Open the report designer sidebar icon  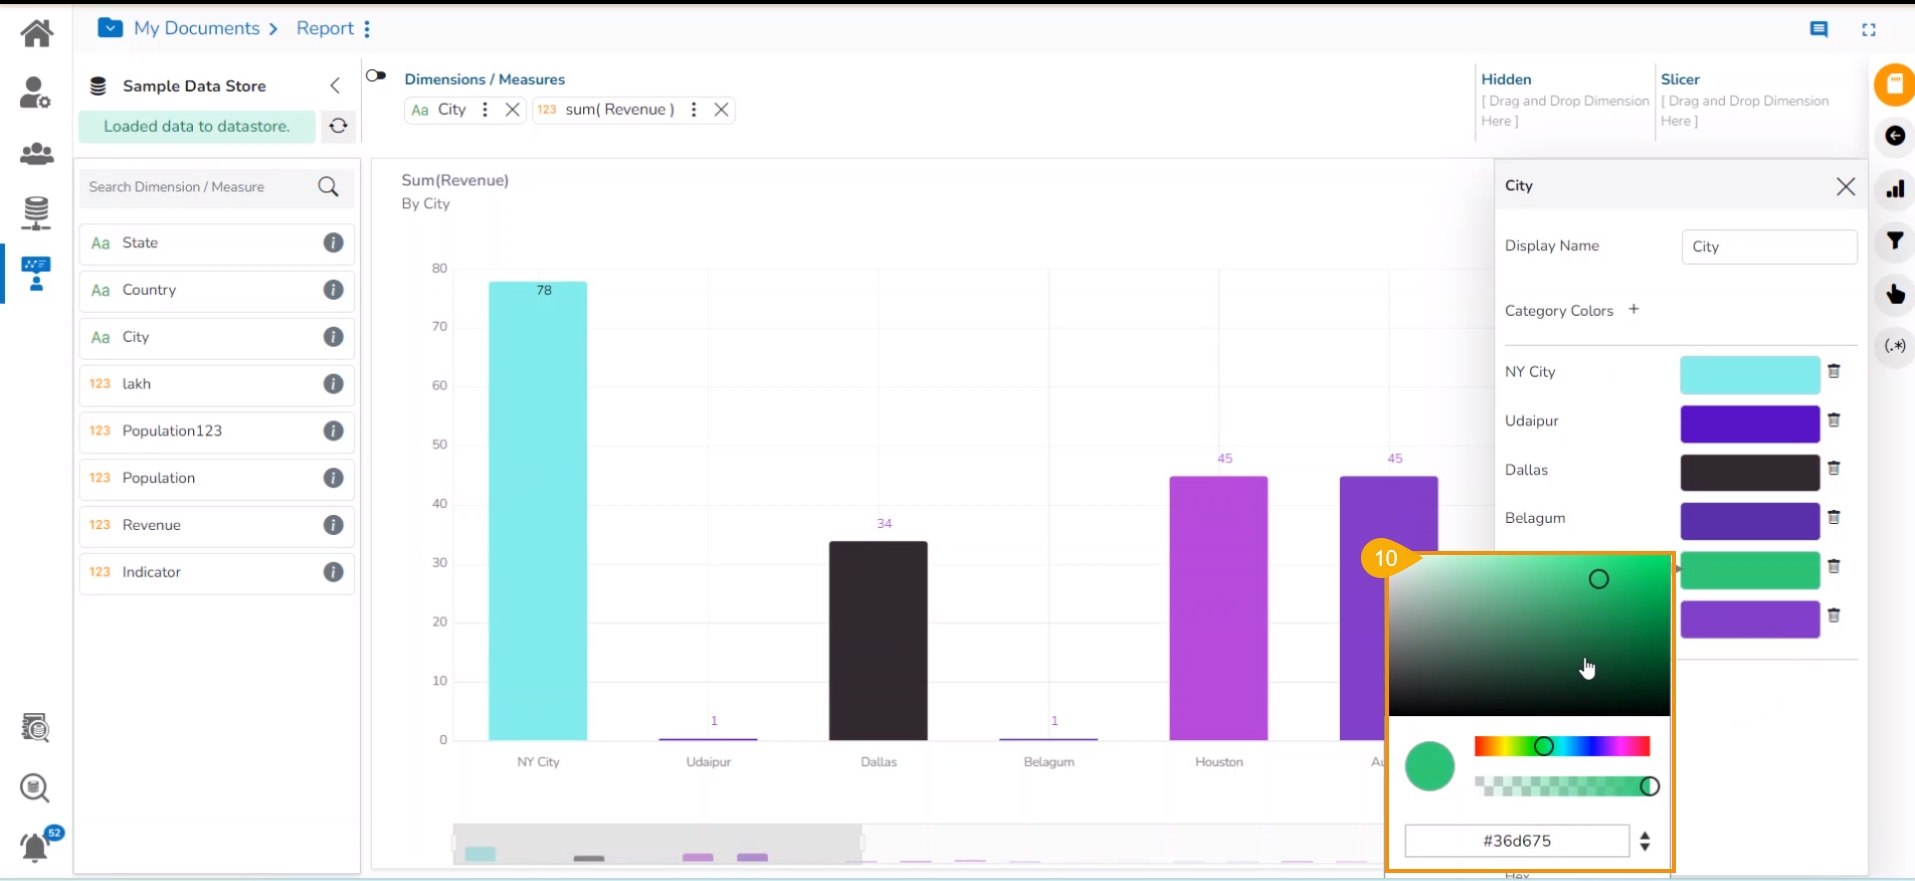(x=36, y=273)
